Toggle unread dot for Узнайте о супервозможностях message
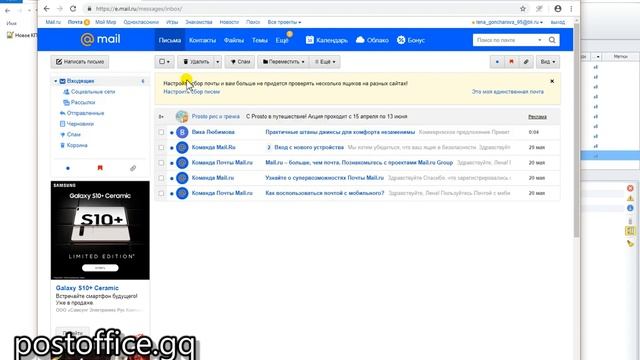This screenshot has height=360, width=640. click(x=171, y=178)
